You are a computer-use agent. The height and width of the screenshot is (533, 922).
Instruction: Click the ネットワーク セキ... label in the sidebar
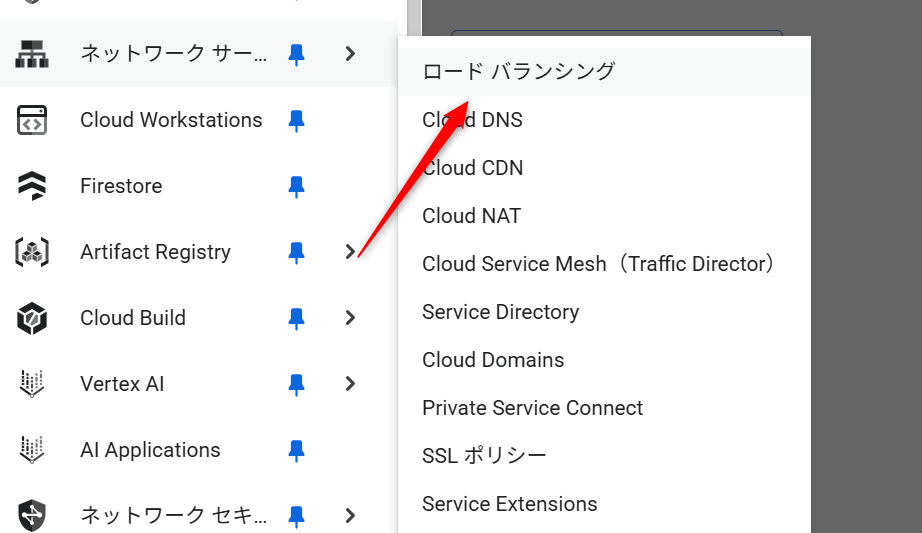(x=173, y=515)
